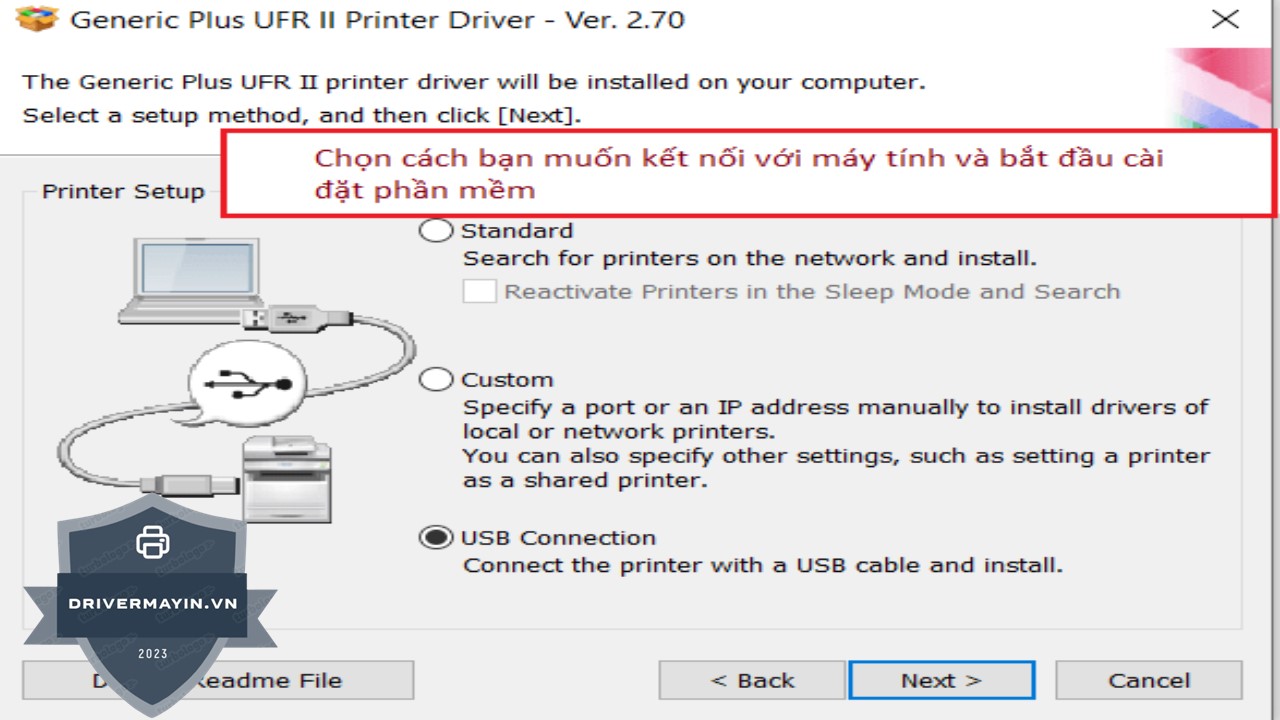Click the laptop illustration
Viewport: 1280px width, 720px height.
pos(190,281)
